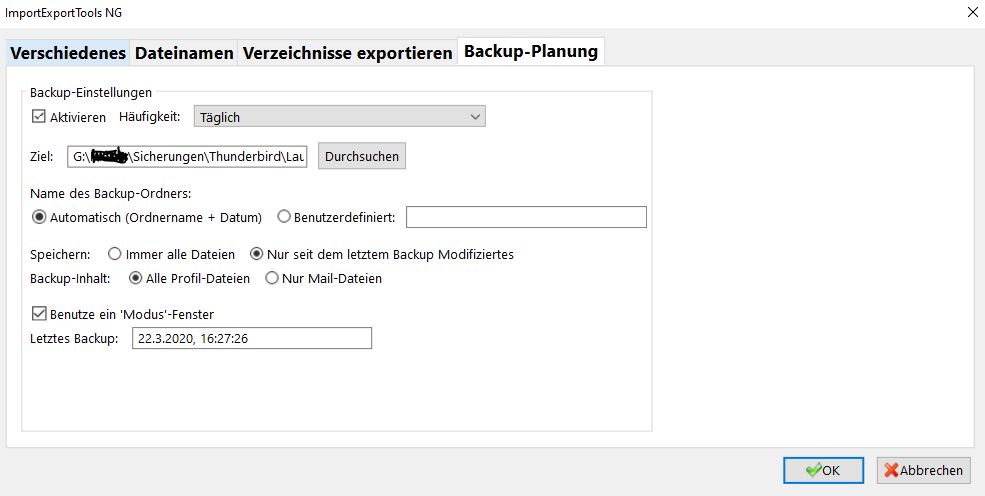Select the Backup-Planung tab
The image size is (985, 496).
click(x=531, y=51)
